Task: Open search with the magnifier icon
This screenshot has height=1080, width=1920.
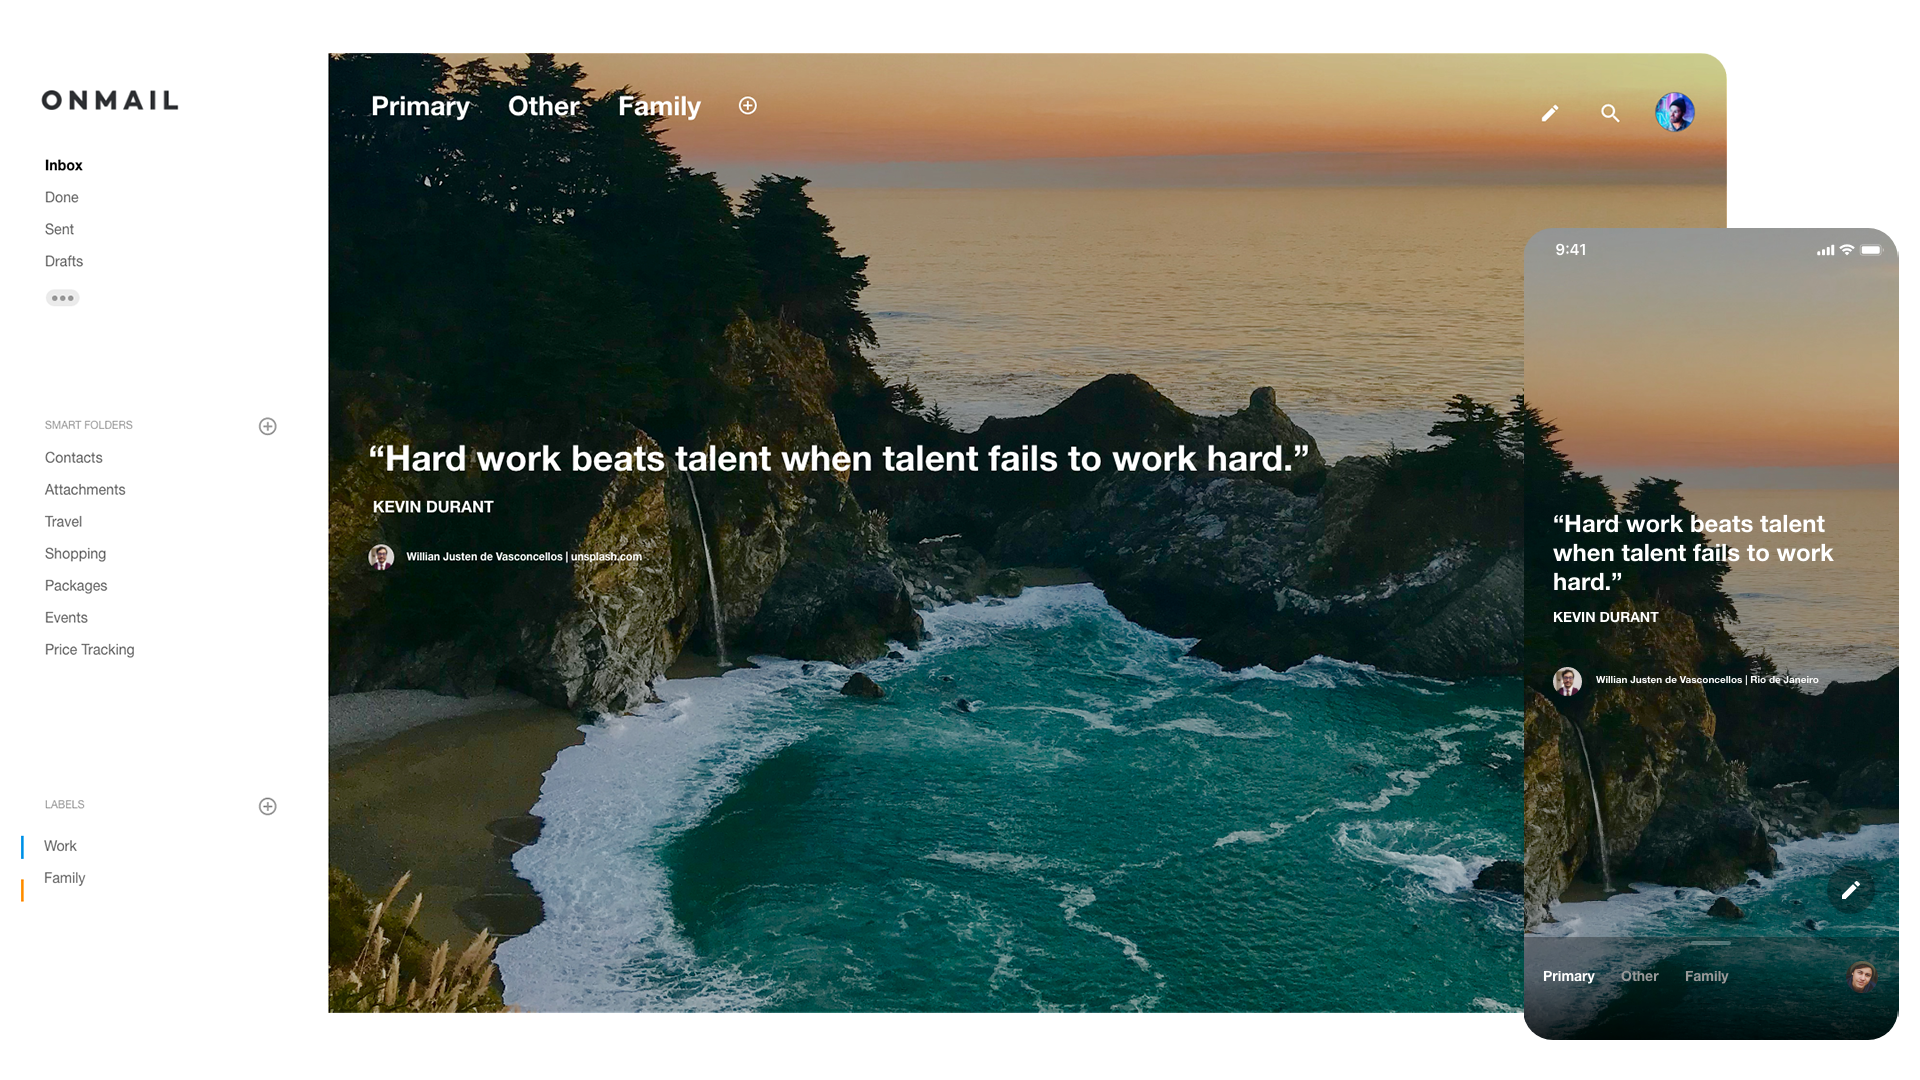Action: click(x=1610, y=113)
